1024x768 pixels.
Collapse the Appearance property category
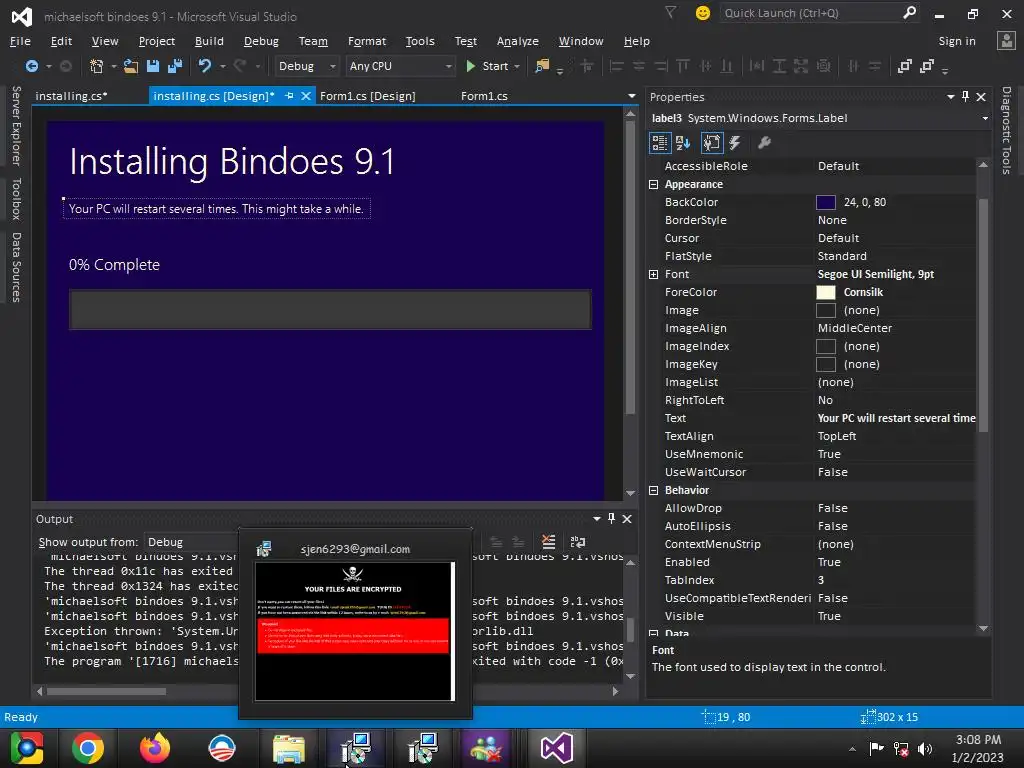click(653, 184)
